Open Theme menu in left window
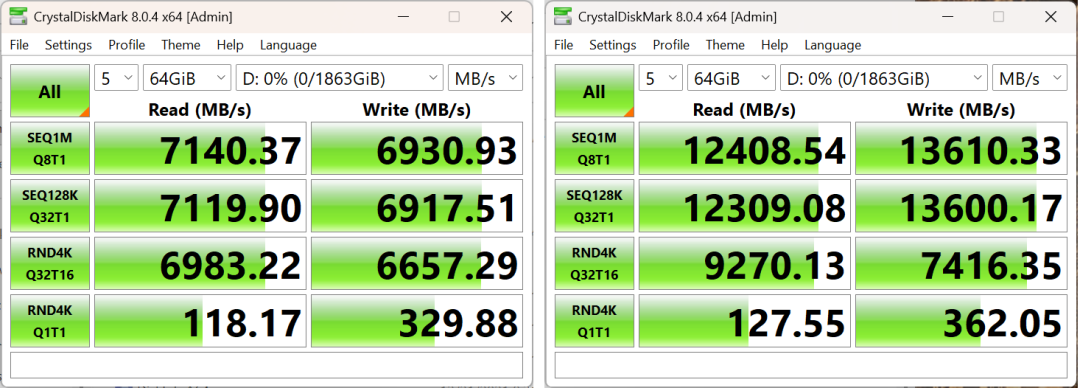The width and height of the screenshot is (1080, 388). tap(180, 45)
